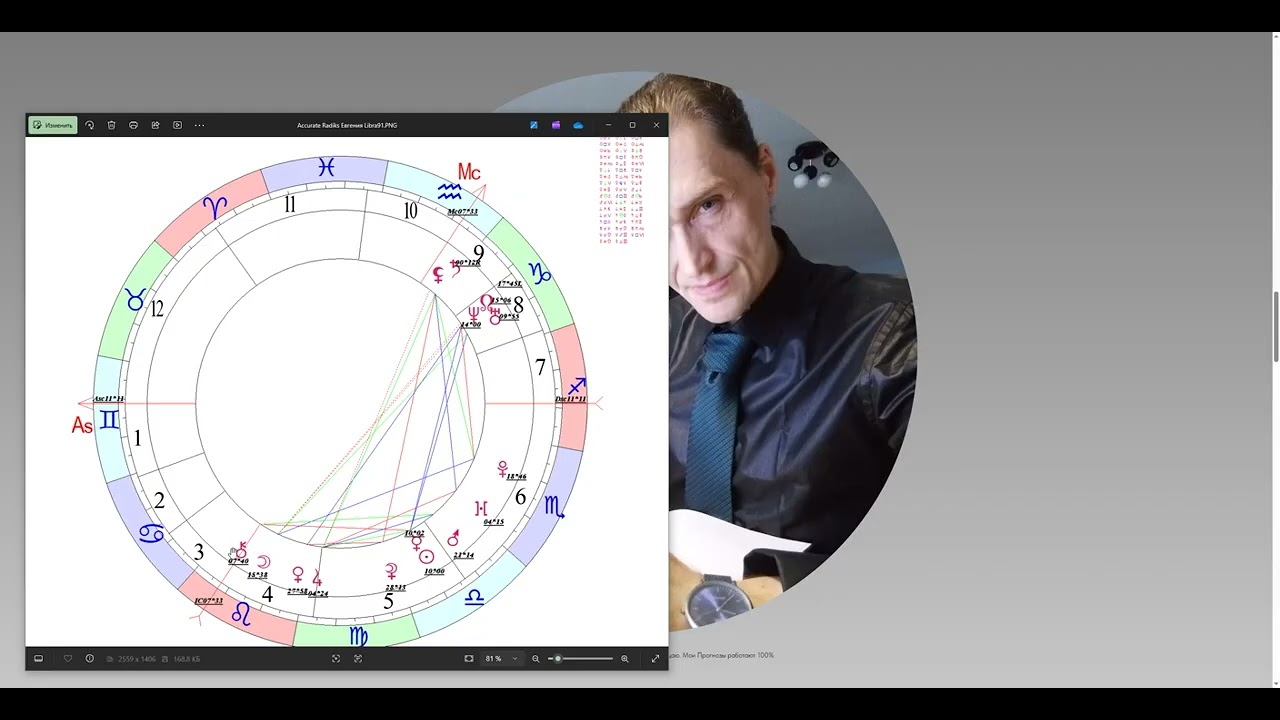Click house number 10 on the chart
This screenshot has height=720, width=1280.
[x=410, y=211]
